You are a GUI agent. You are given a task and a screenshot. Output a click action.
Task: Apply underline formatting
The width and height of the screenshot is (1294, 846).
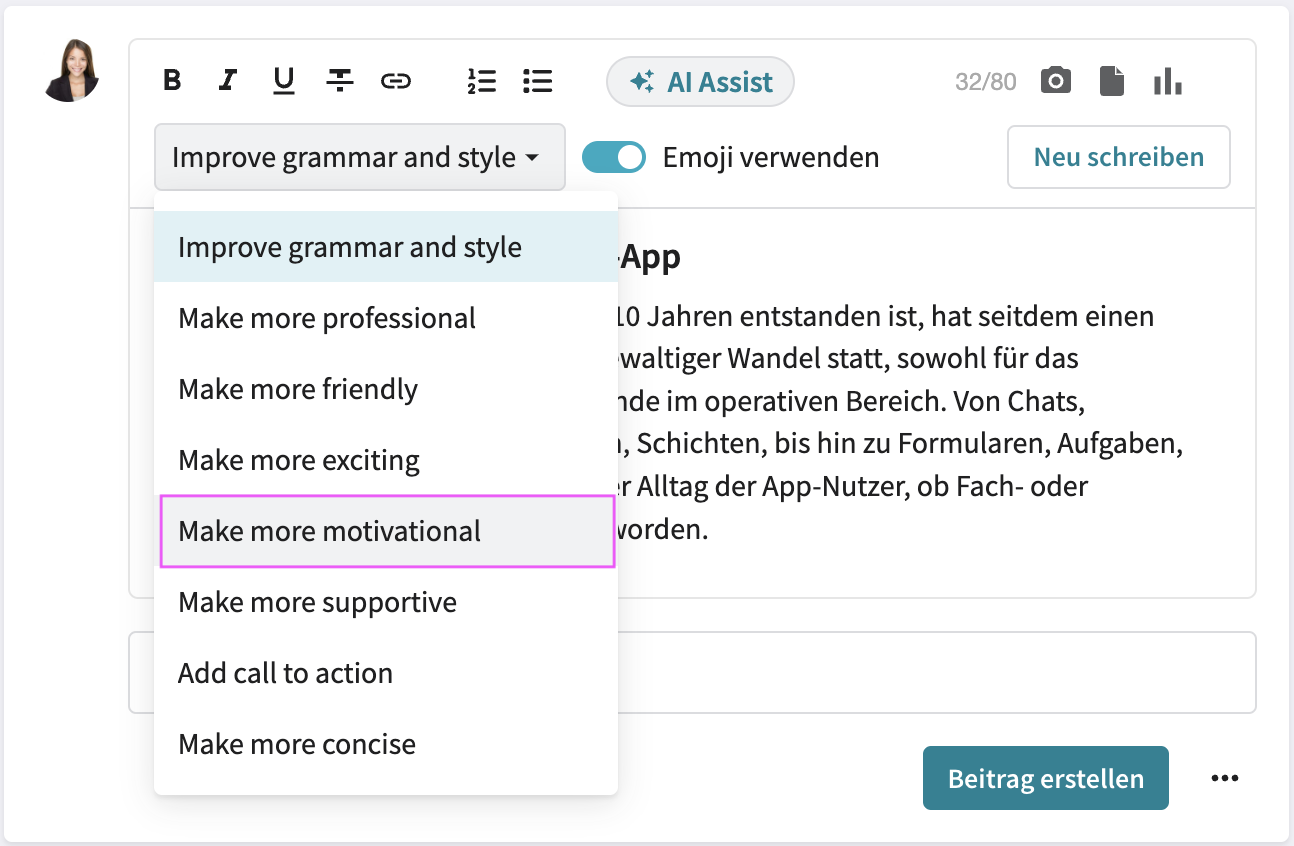coord(283,81)
